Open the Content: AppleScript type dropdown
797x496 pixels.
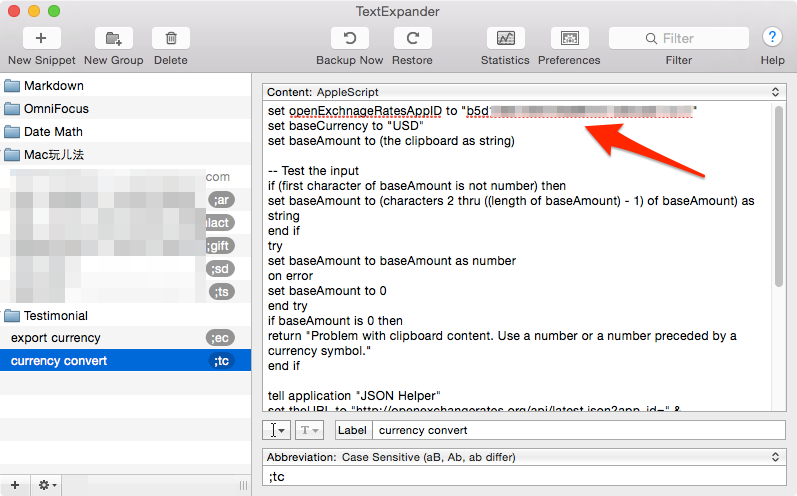pyautogui.click(x=524, y=92)
